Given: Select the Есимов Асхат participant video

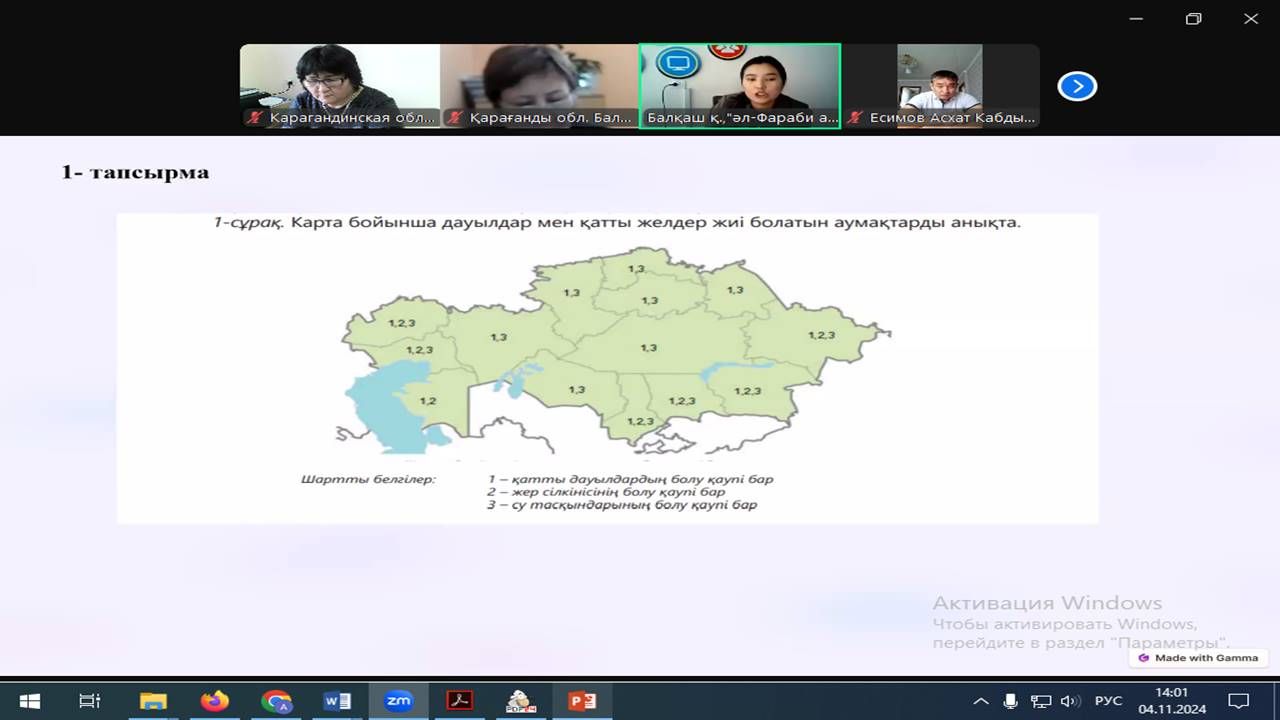Looking at the screenshot, I should click(x=940, y=86).
